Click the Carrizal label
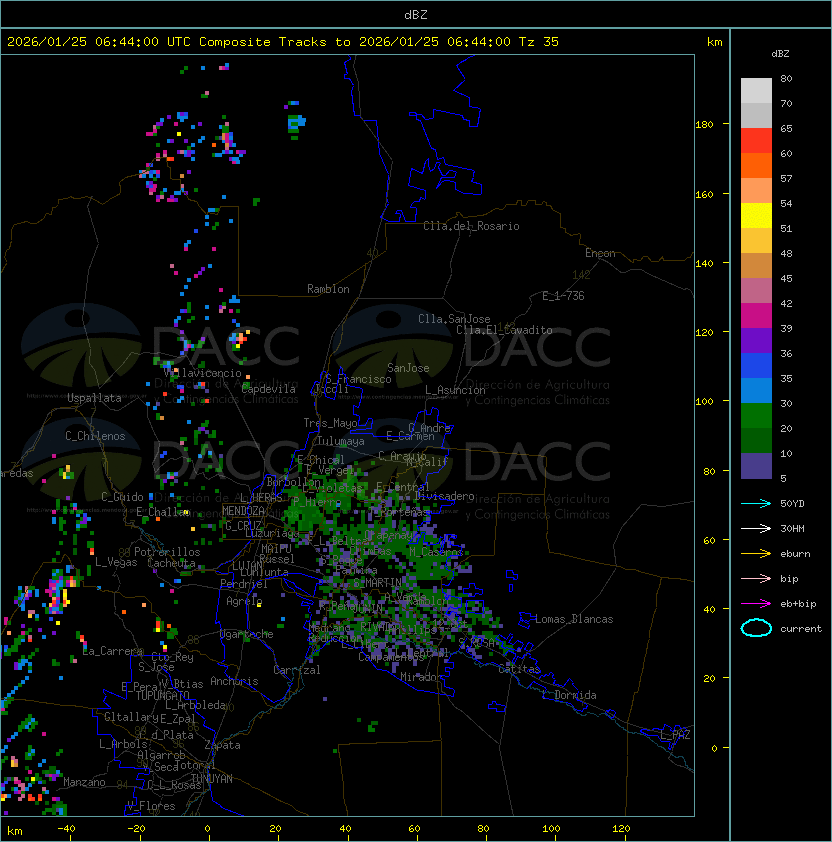832x842 pixels. [x=297, y=670]
